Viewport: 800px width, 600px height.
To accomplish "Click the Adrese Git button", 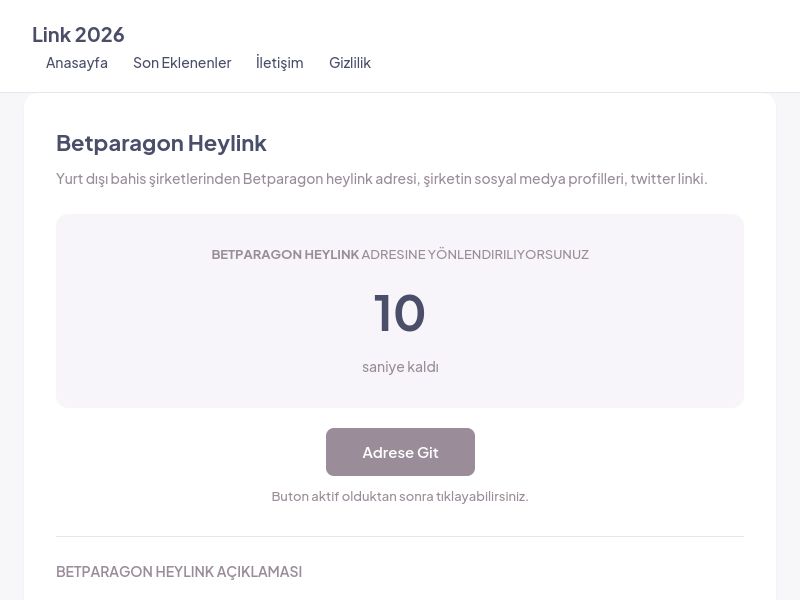I will 401,452.
